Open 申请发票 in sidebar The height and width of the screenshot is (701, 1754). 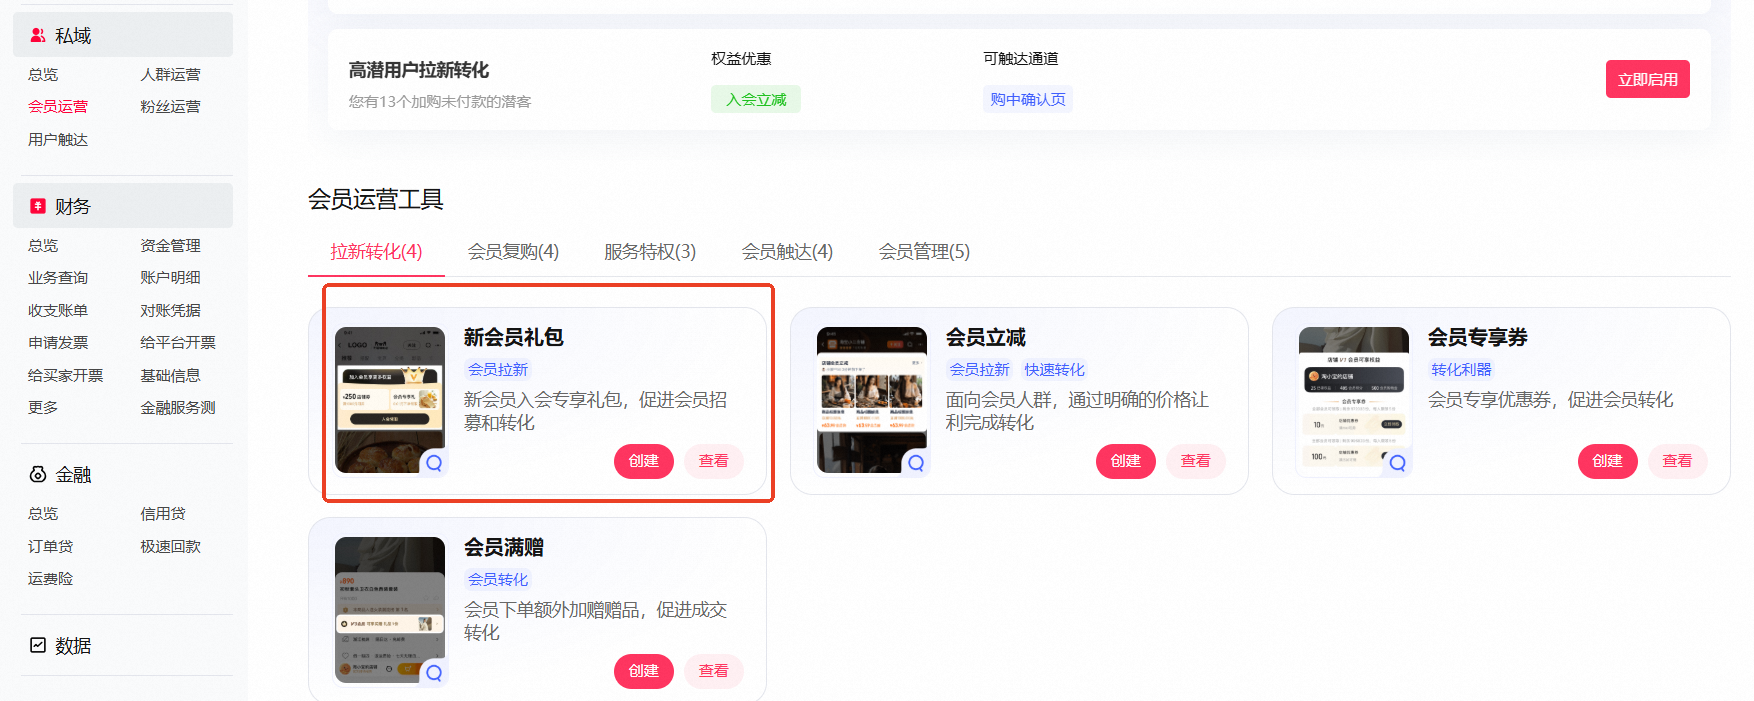pyautogui.click(x=58, y=343)
